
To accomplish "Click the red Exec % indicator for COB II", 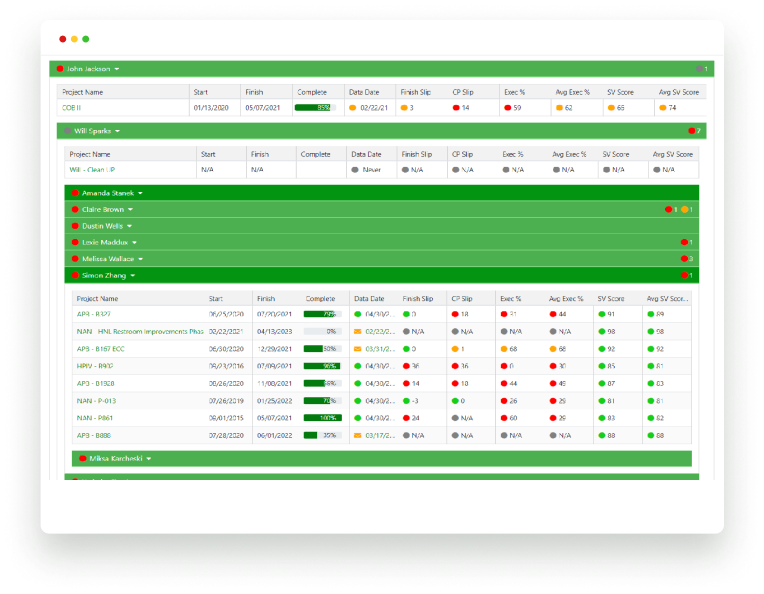I will (x=507, y=107).
